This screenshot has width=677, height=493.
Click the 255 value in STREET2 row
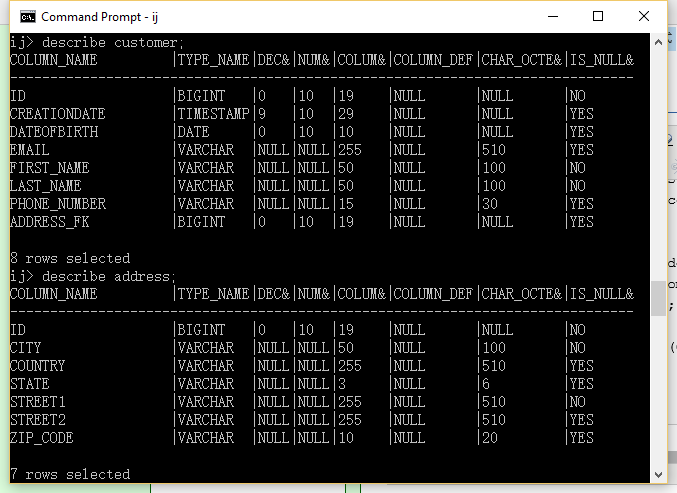click(x=350, y=420)
